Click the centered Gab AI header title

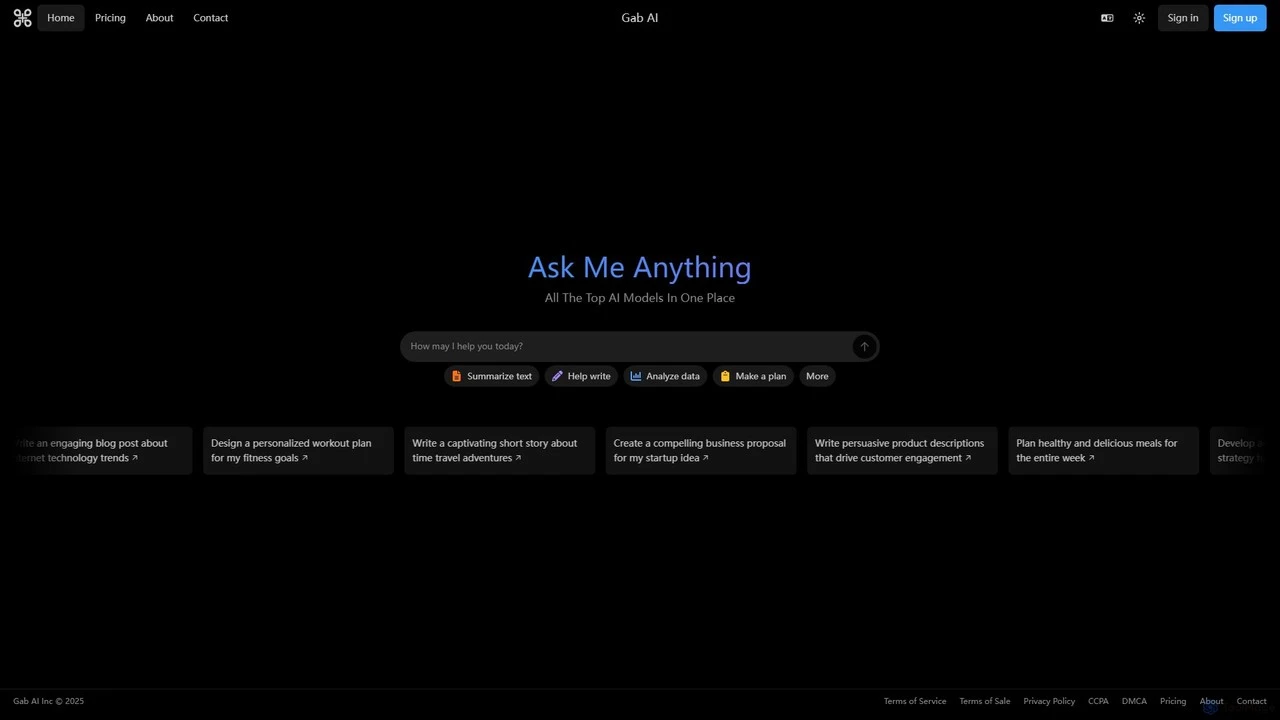[x=640, y=18]
